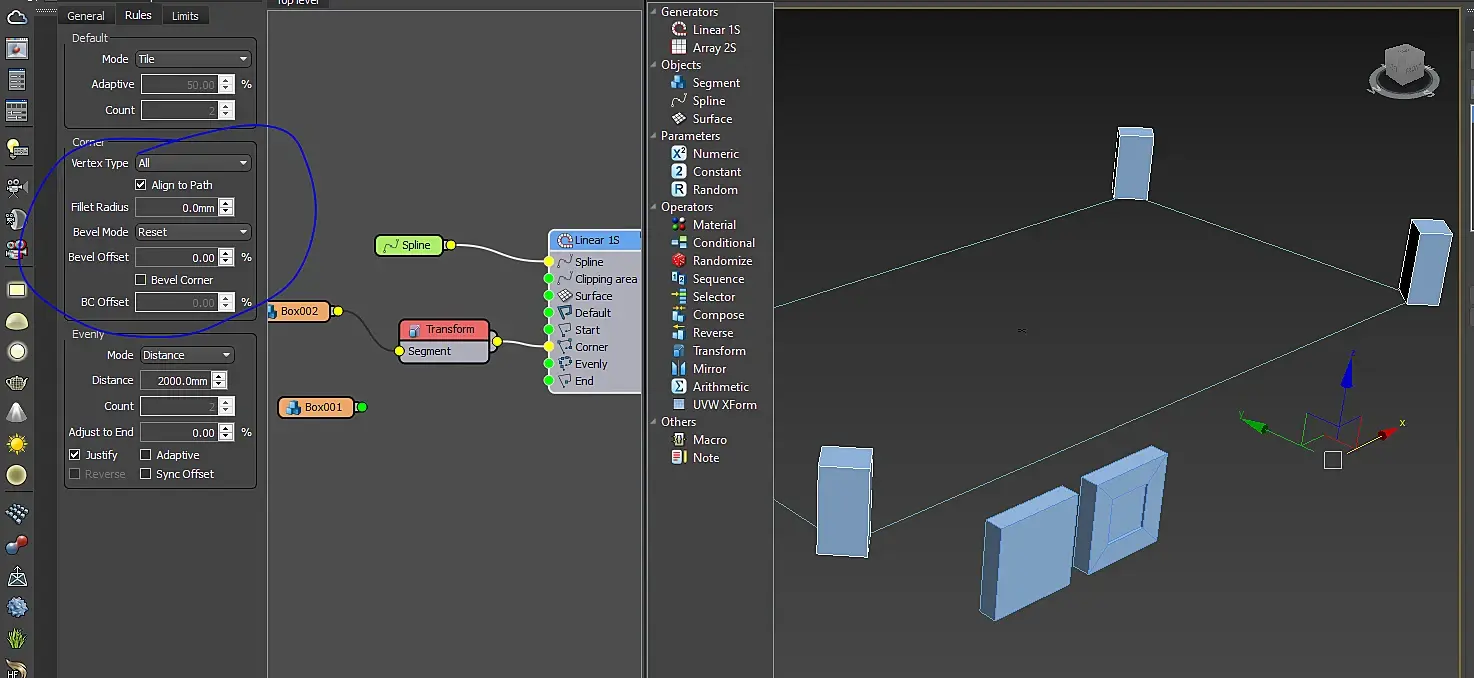This screenshot has width=1474, height=678.
Task: Switch to the General tab
Action: [86, 16]
